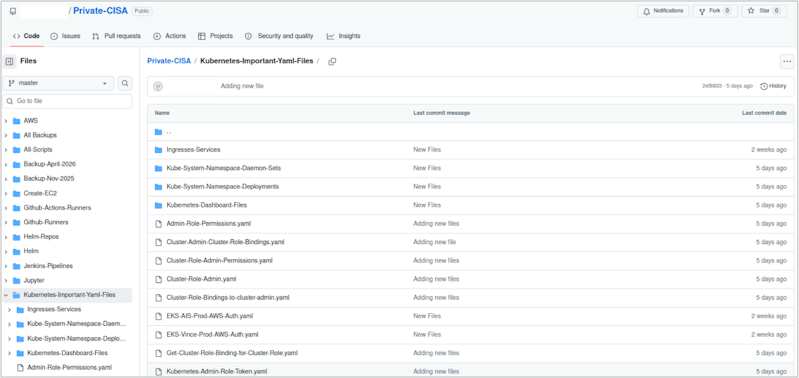This screenshot has height=378, width=799.
Task: Expand the Helm-Repos folder chevron
Action: [x=6, y=237]
